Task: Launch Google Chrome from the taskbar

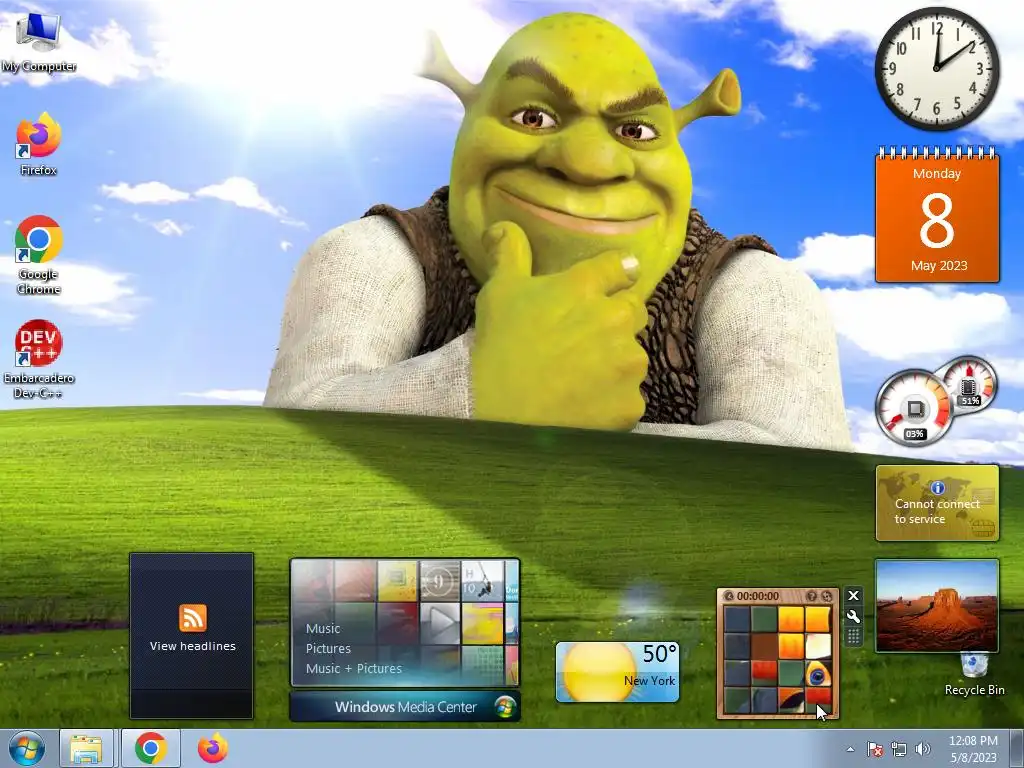Action: (x=151, y=748)
